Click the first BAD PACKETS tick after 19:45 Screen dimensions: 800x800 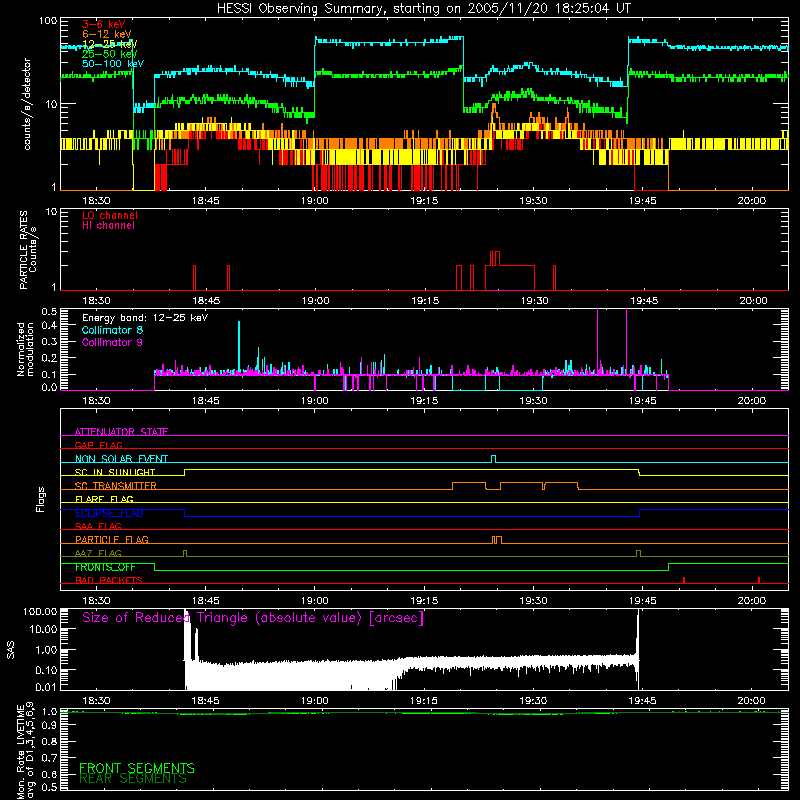(684, 580)
